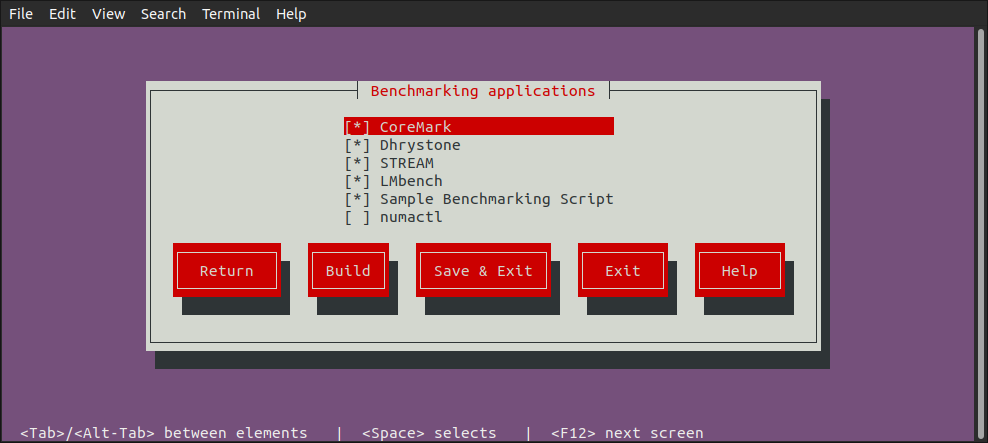Uncheck Sample Benchmarking Script checkbox
Viewport: 988px width, 443px height.
tap(357, 199)
